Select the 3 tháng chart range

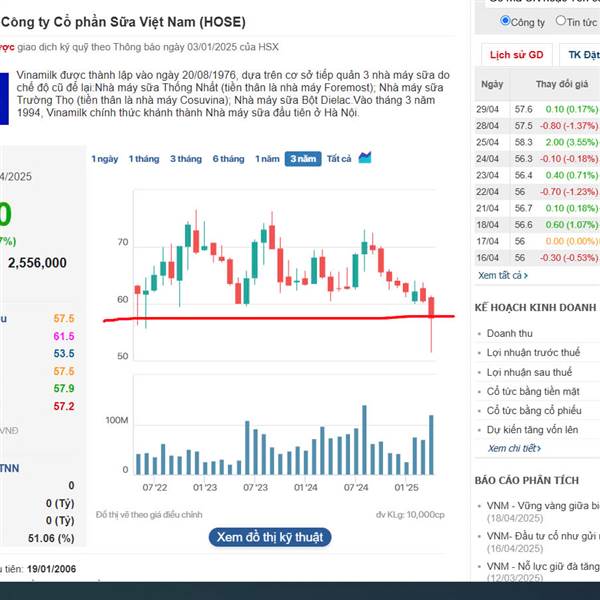tap(186, 159)
